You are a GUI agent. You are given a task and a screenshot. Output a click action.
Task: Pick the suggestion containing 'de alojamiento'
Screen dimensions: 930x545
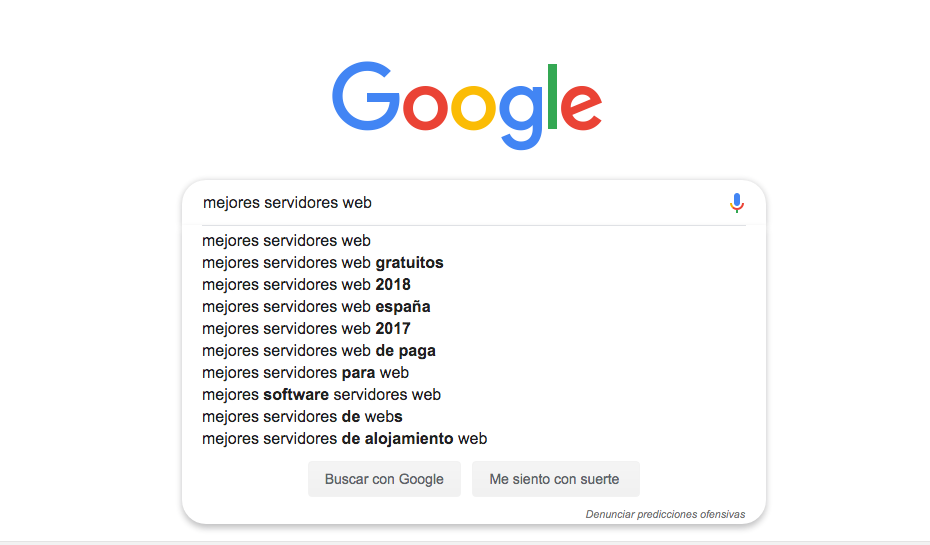[344, 439]
